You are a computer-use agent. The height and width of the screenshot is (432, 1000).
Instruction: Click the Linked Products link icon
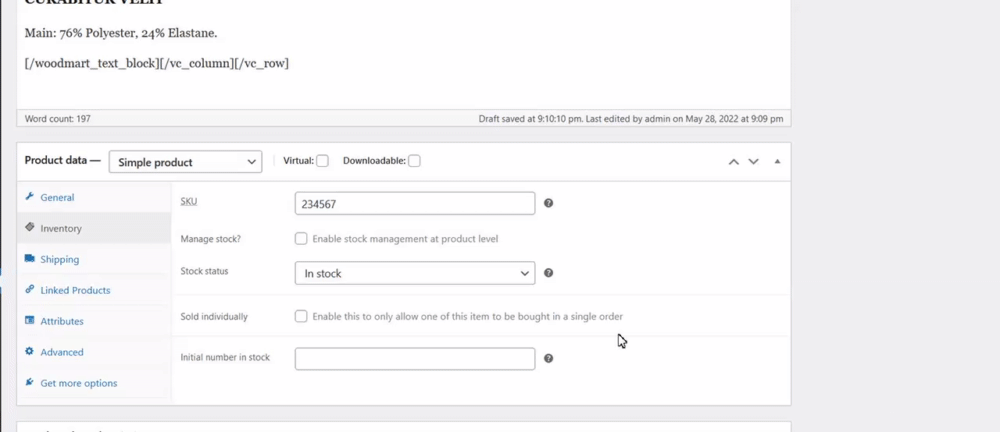pyautogui.click(x=30, y=290)
